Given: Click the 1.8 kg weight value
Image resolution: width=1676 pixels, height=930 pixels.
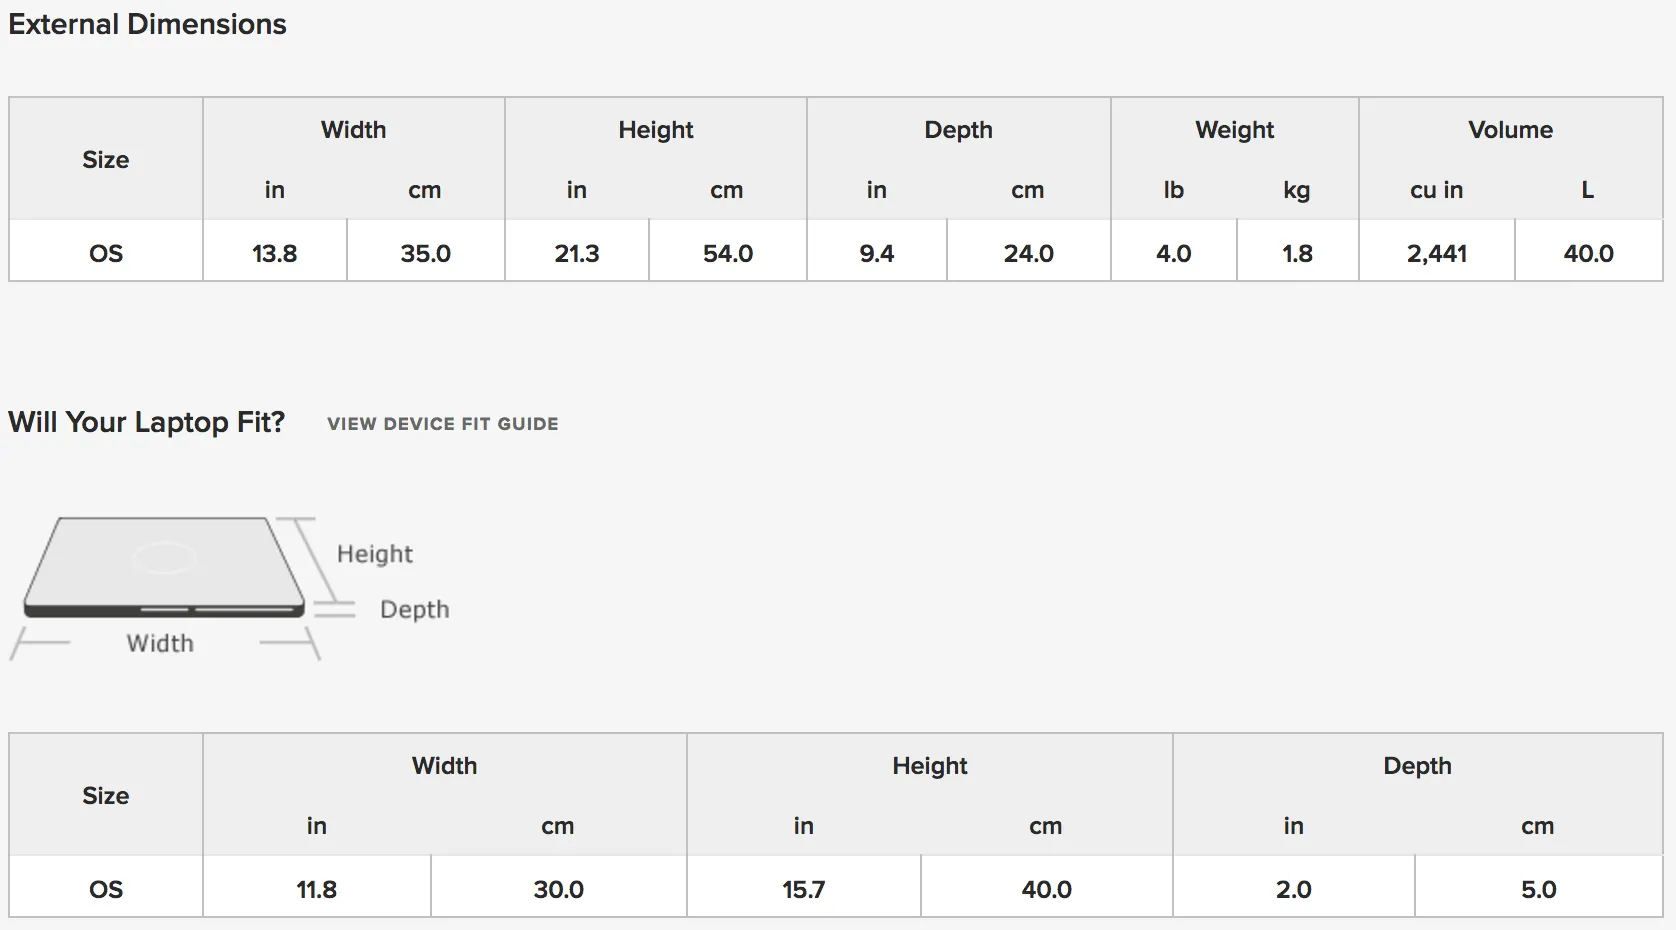Looking at the screenshot, I should pos(1298,253).
